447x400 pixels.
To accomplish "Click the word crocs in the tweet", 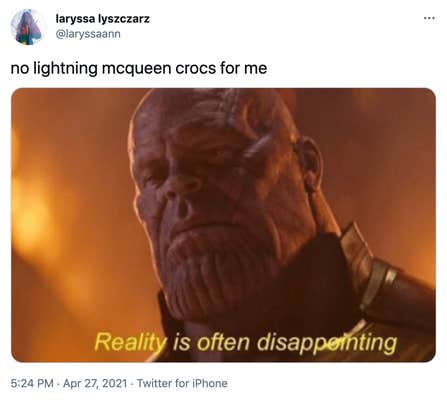I will (x=195, y=68).
